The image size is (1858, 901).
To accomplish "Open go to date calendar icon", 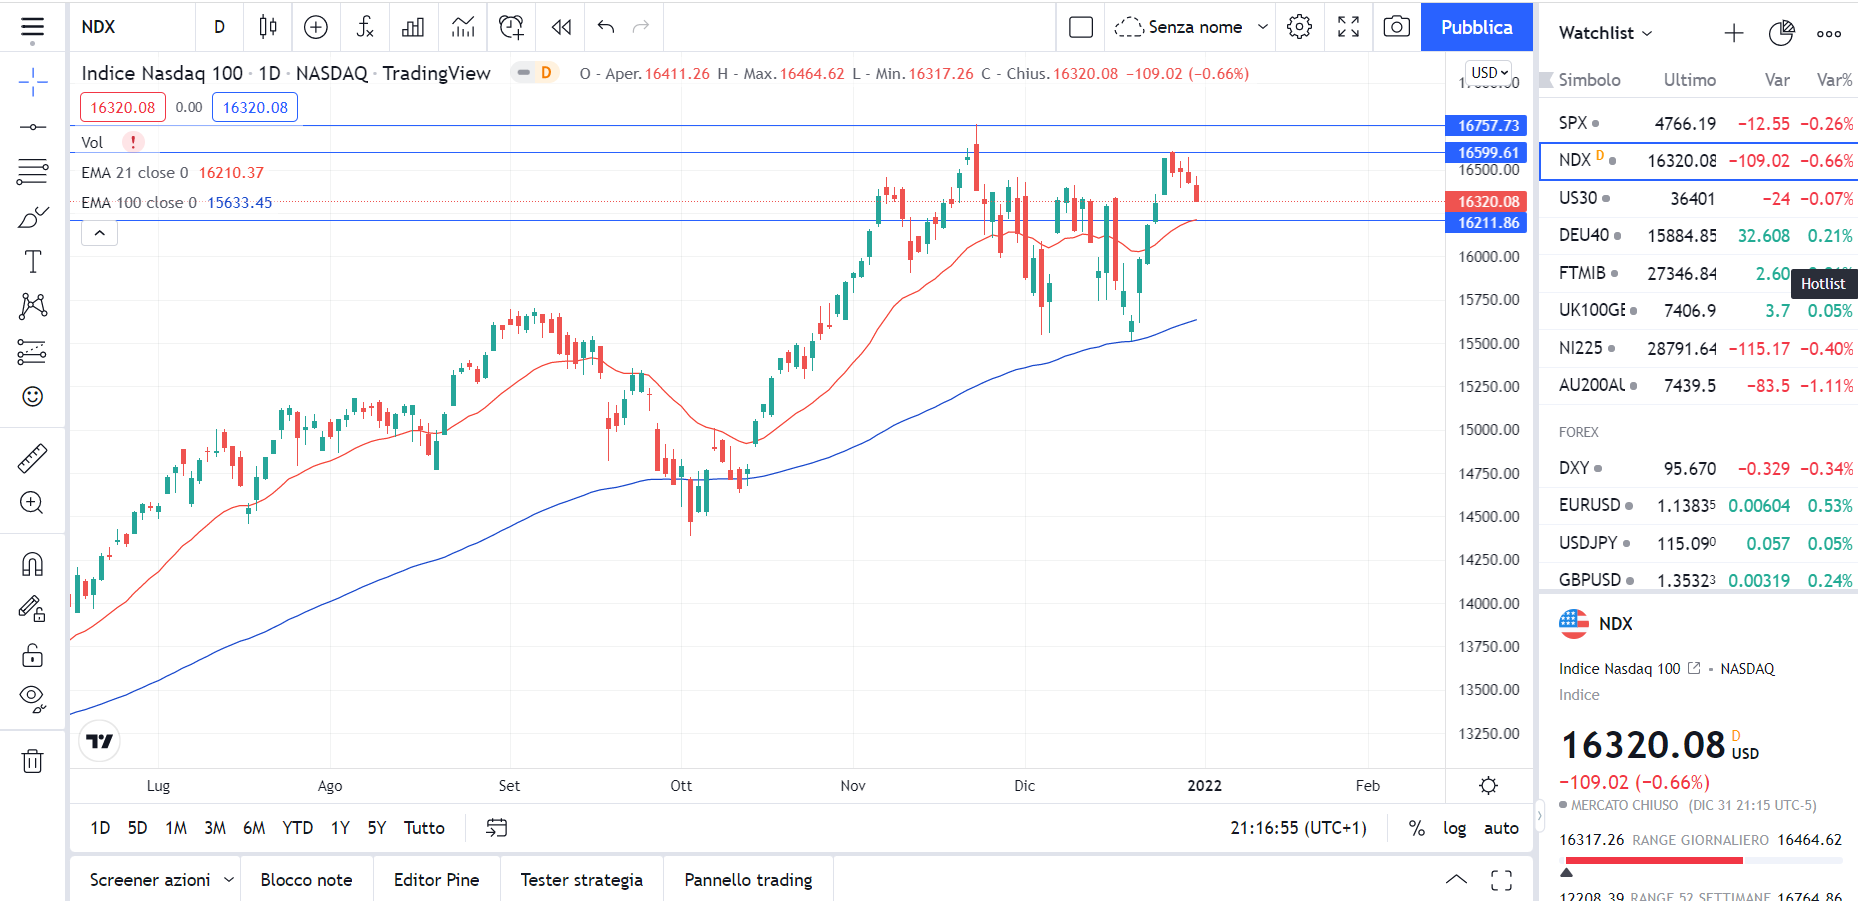I will (x=496, y=828).
